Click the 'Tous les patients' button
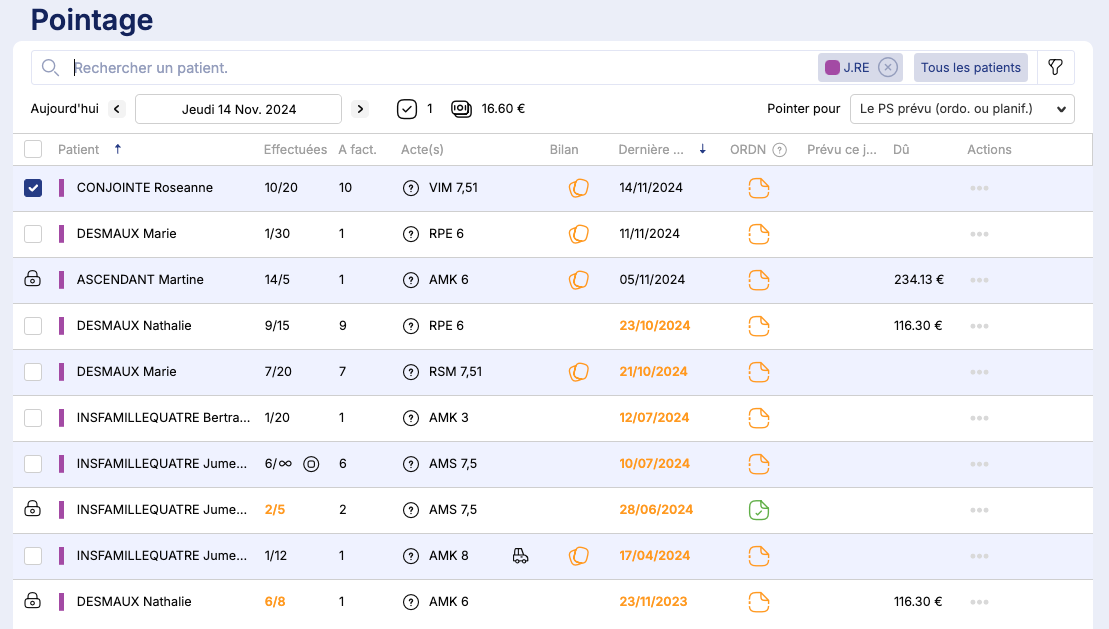This screenshot has height=629, width=1109. (970, 67)
